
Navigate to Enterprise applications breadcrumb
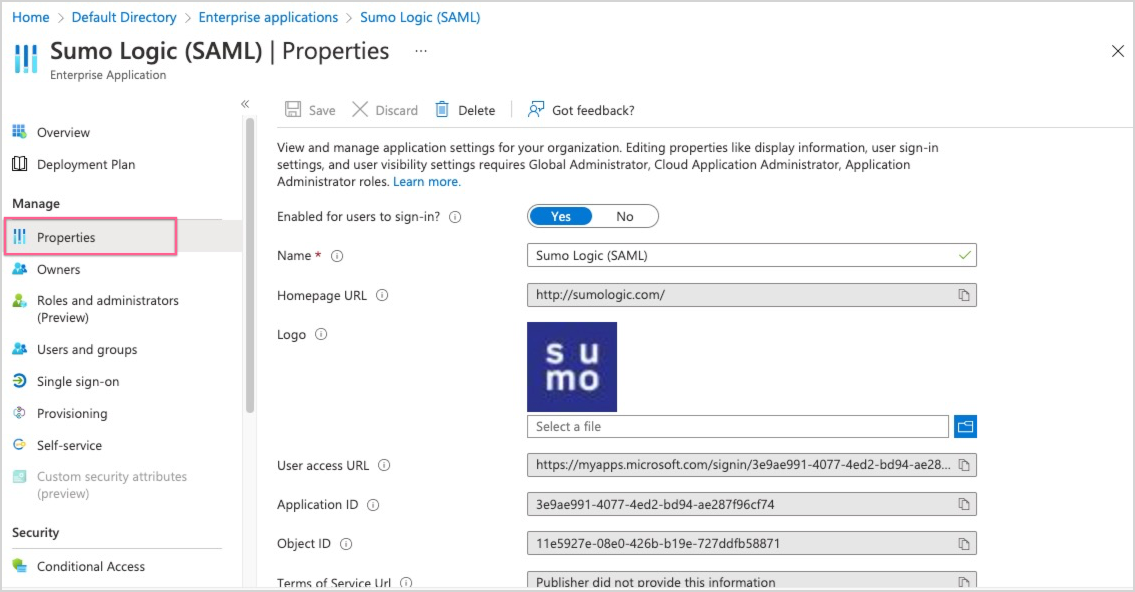click(268, 16)
